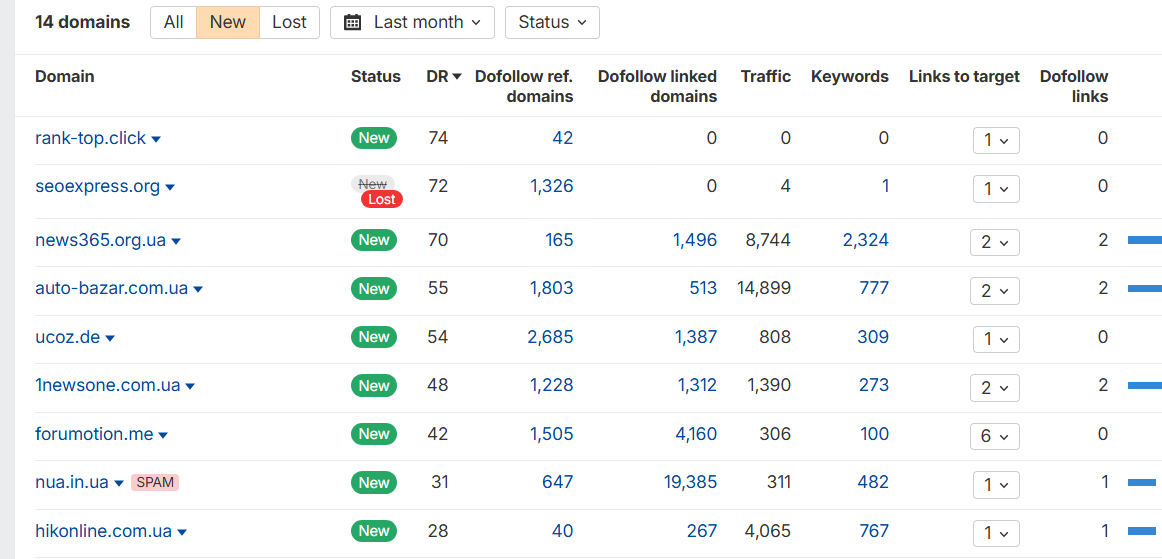Sort by Traffic column header
This screenshot has width=1162, height=559.
[766, 76]
